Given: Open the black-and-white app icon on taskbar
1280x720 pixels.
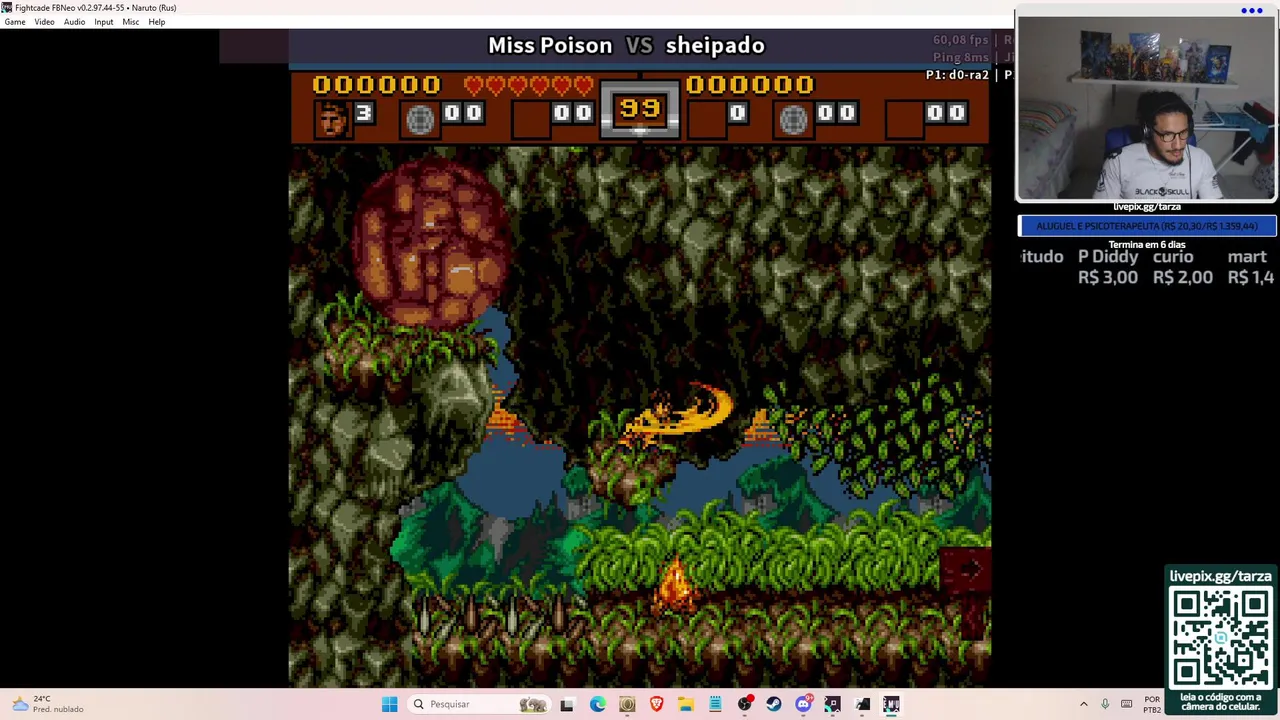Looking at the screenshot, I should coord(863,704).
